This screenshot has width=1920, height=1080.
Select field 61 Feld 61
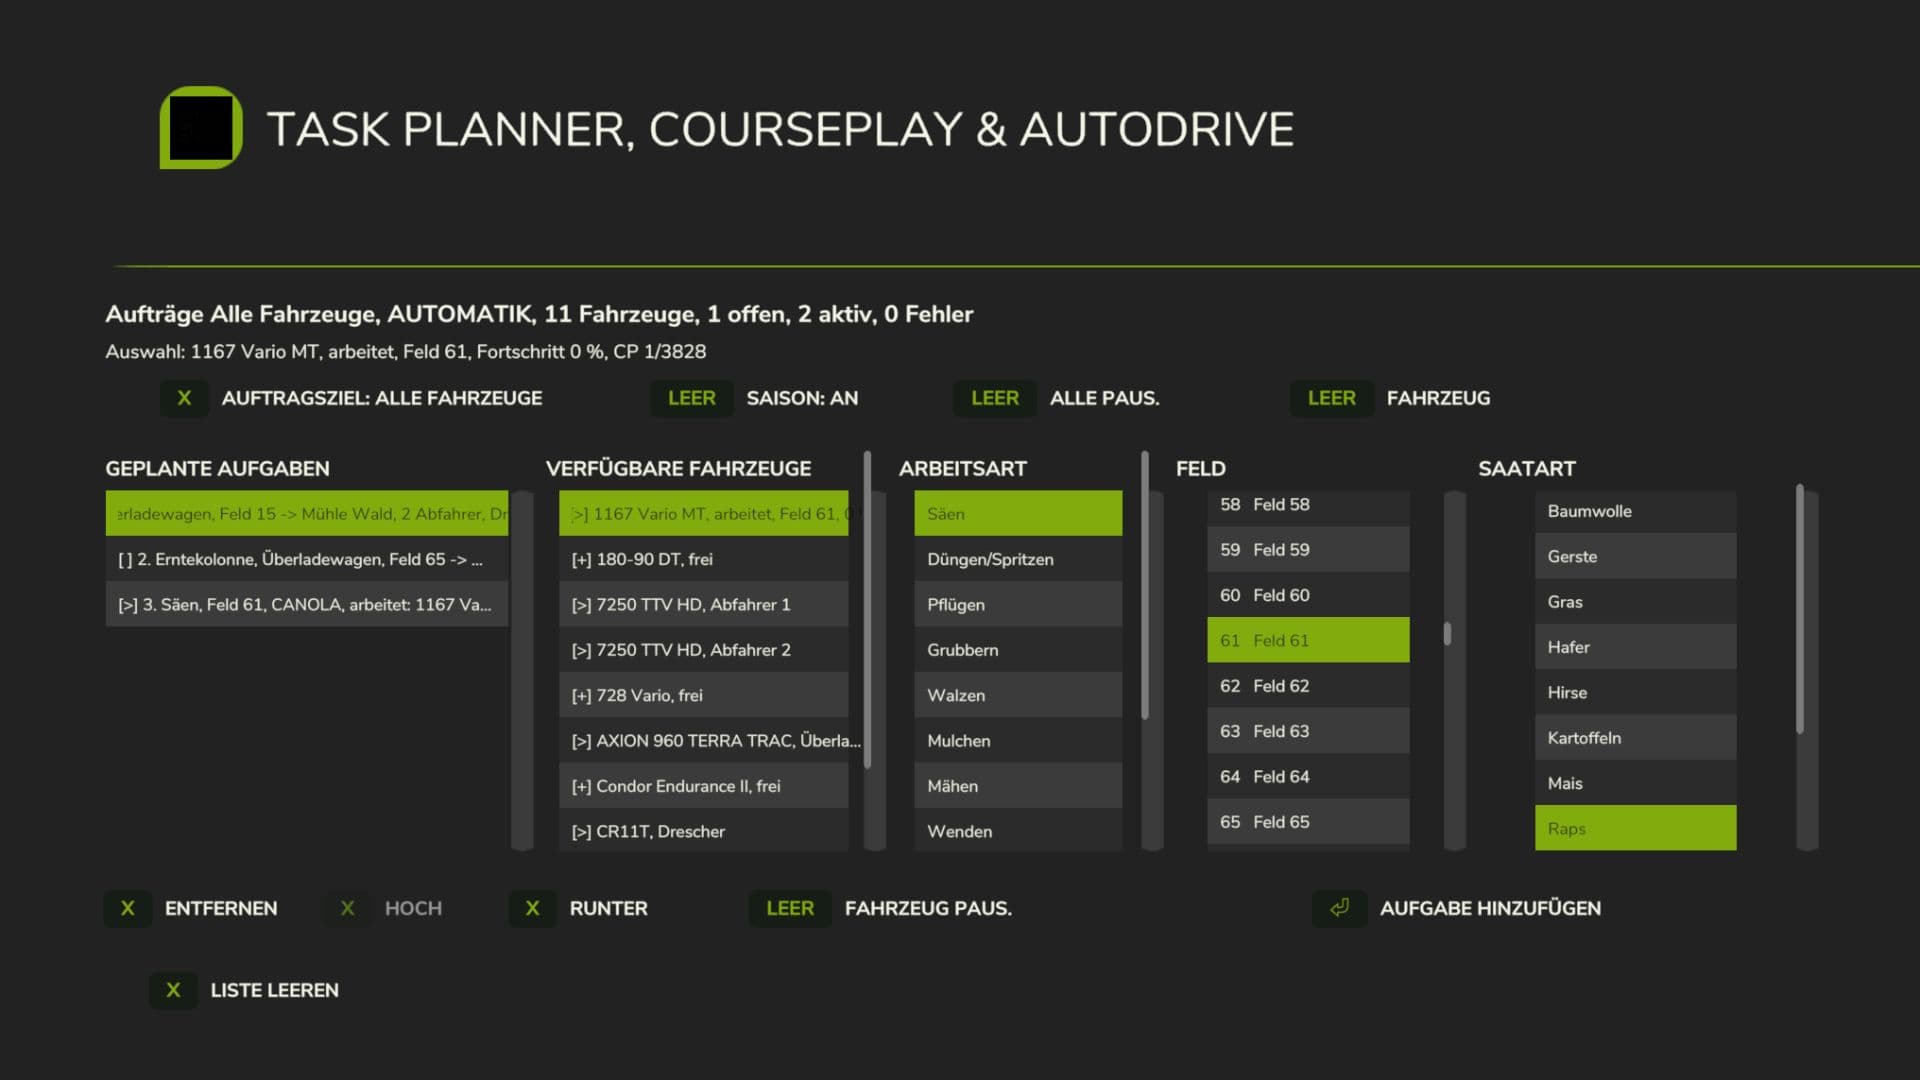[x=1308, y=640]
